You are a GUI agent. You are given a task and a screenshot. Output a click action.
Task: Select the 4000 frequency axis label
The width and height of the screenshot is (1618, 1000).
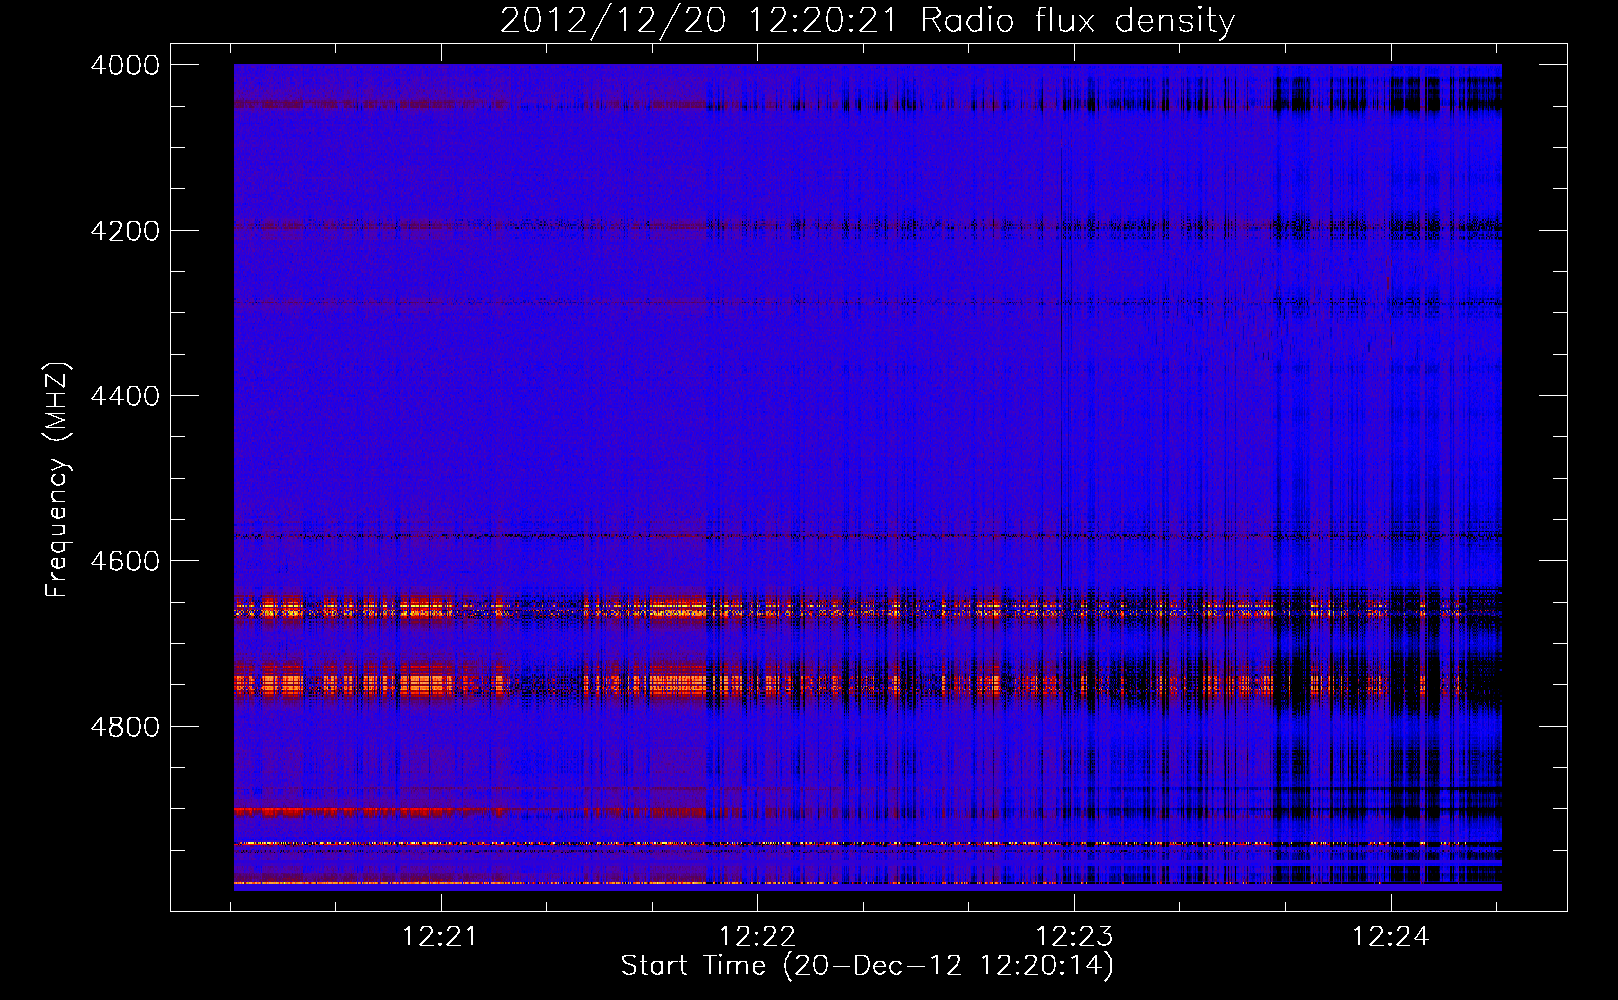(124, 65)
